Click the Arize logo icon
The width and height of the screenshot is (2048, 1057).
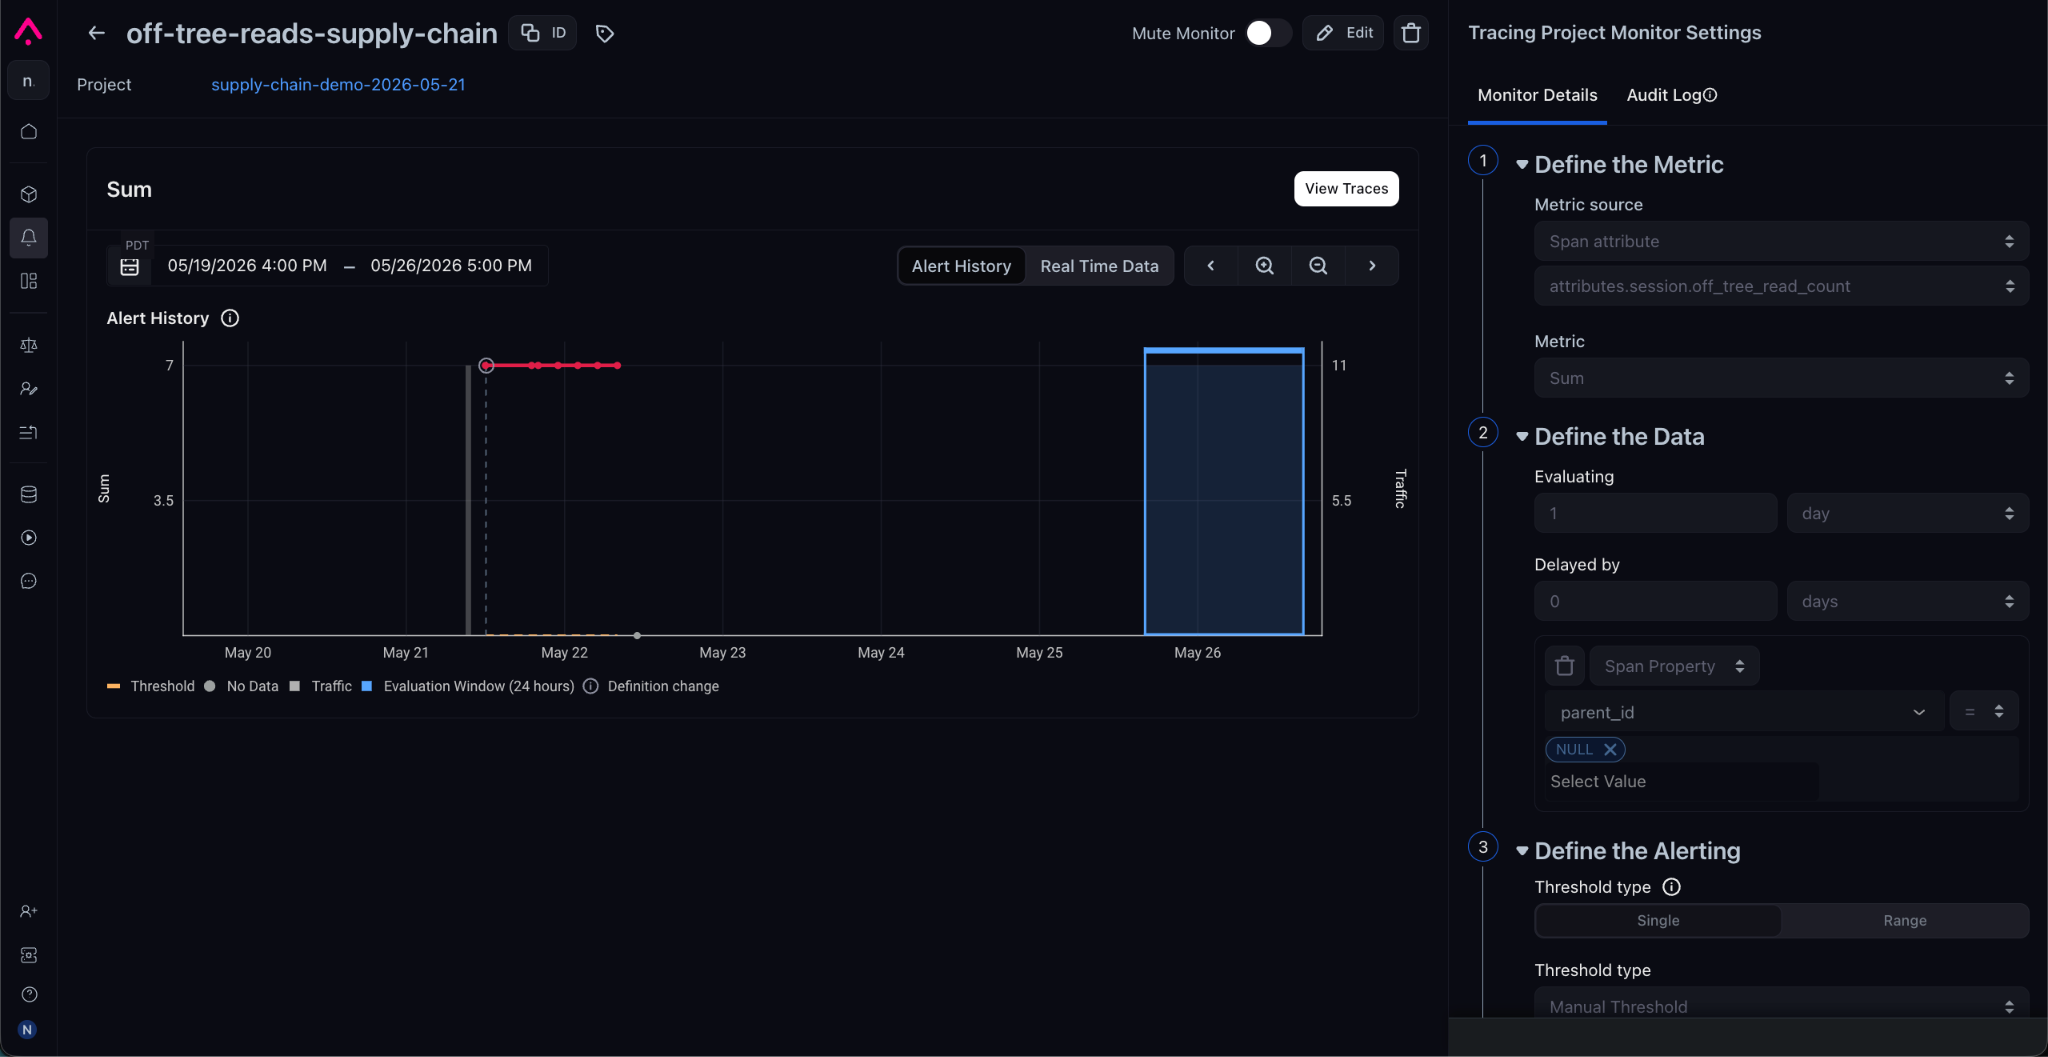click(28, 32)
